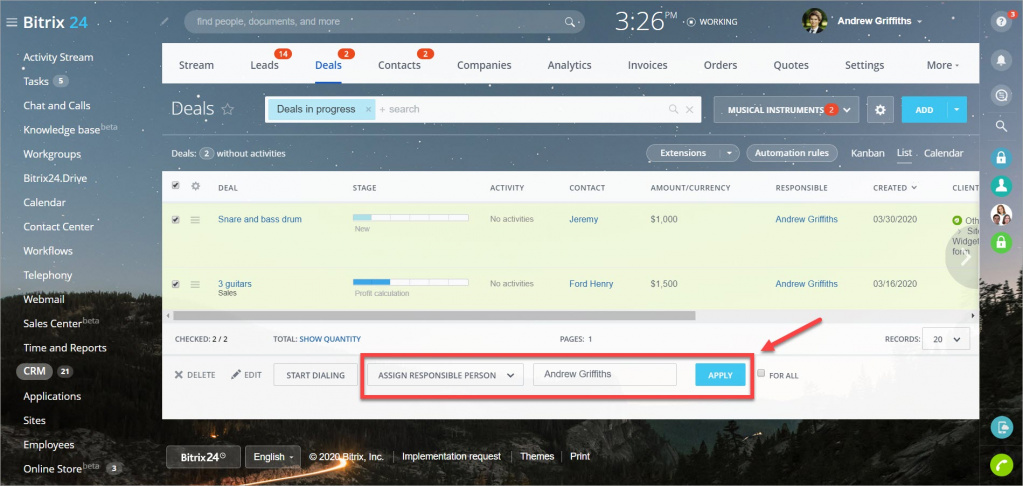
Task: Open Snare and bass drum deal link
Action: click(x=260, y=219)
